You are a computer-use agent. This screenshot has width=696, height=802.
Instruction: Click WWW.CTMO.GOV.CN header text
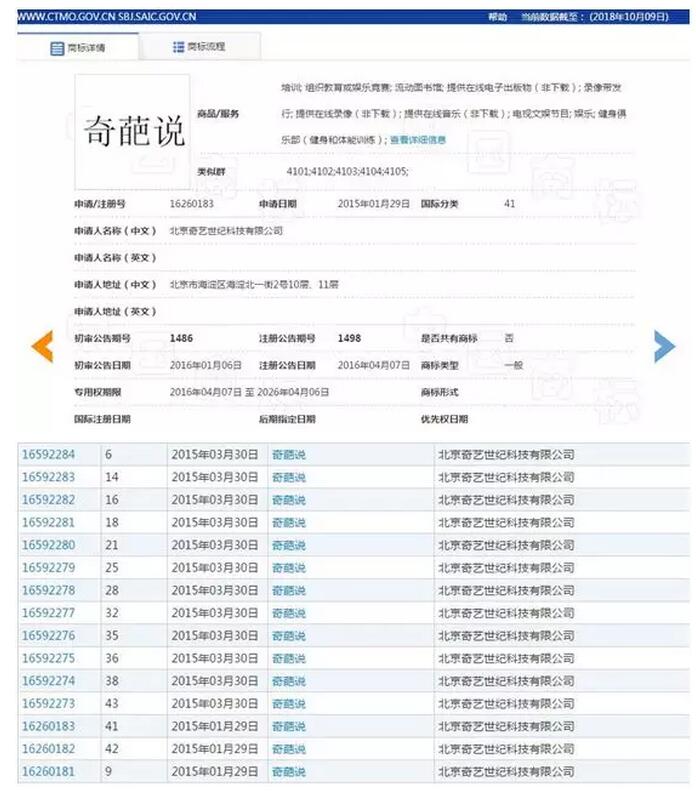coord(66,17)
